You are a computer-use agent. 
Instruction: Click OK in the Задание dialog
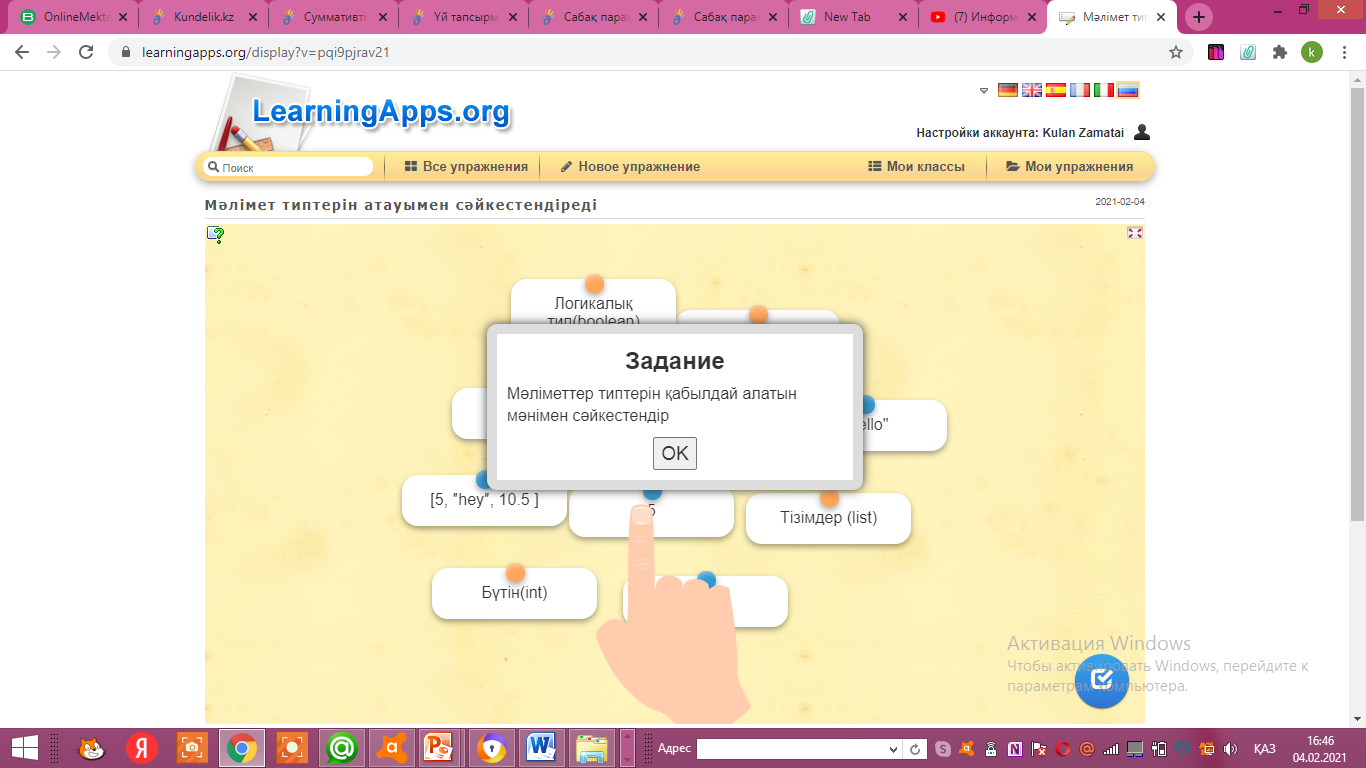pyautogui.click(x=675, y=453)
